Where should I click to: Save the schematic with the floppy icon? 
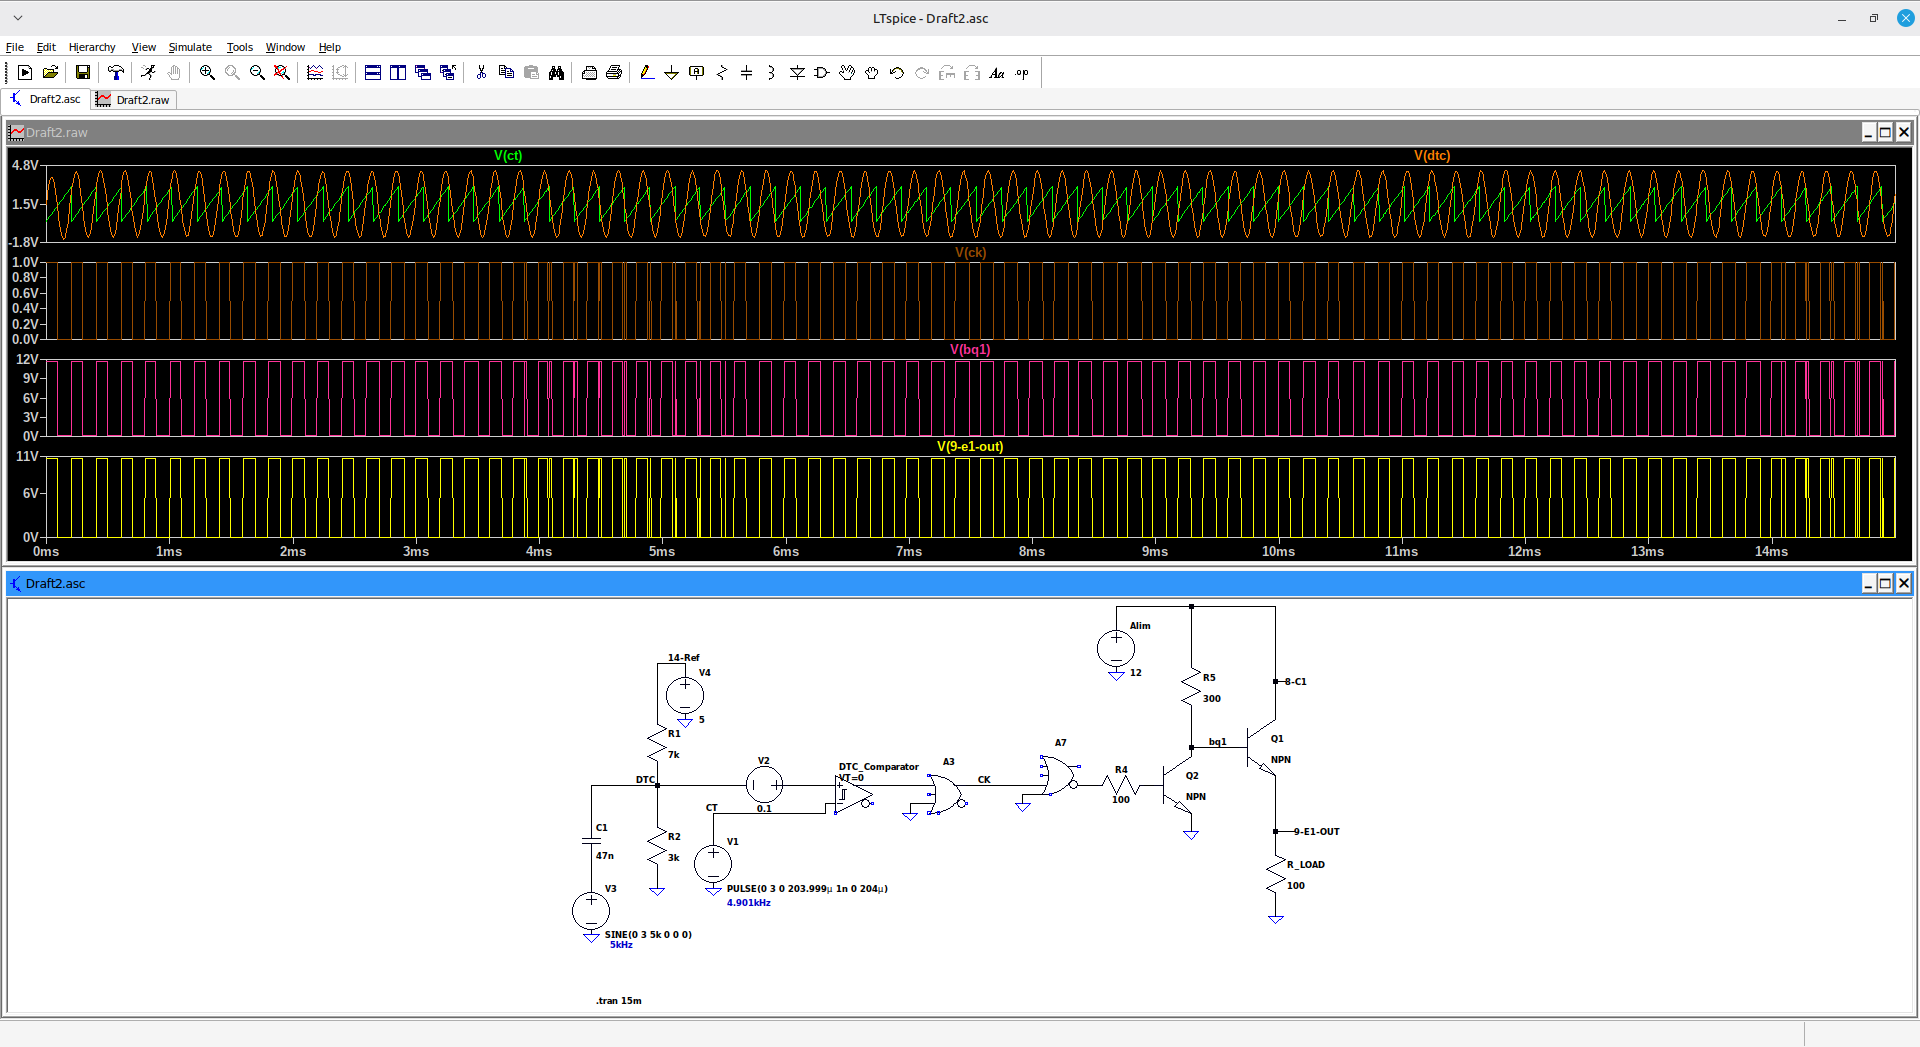[83, 73]
